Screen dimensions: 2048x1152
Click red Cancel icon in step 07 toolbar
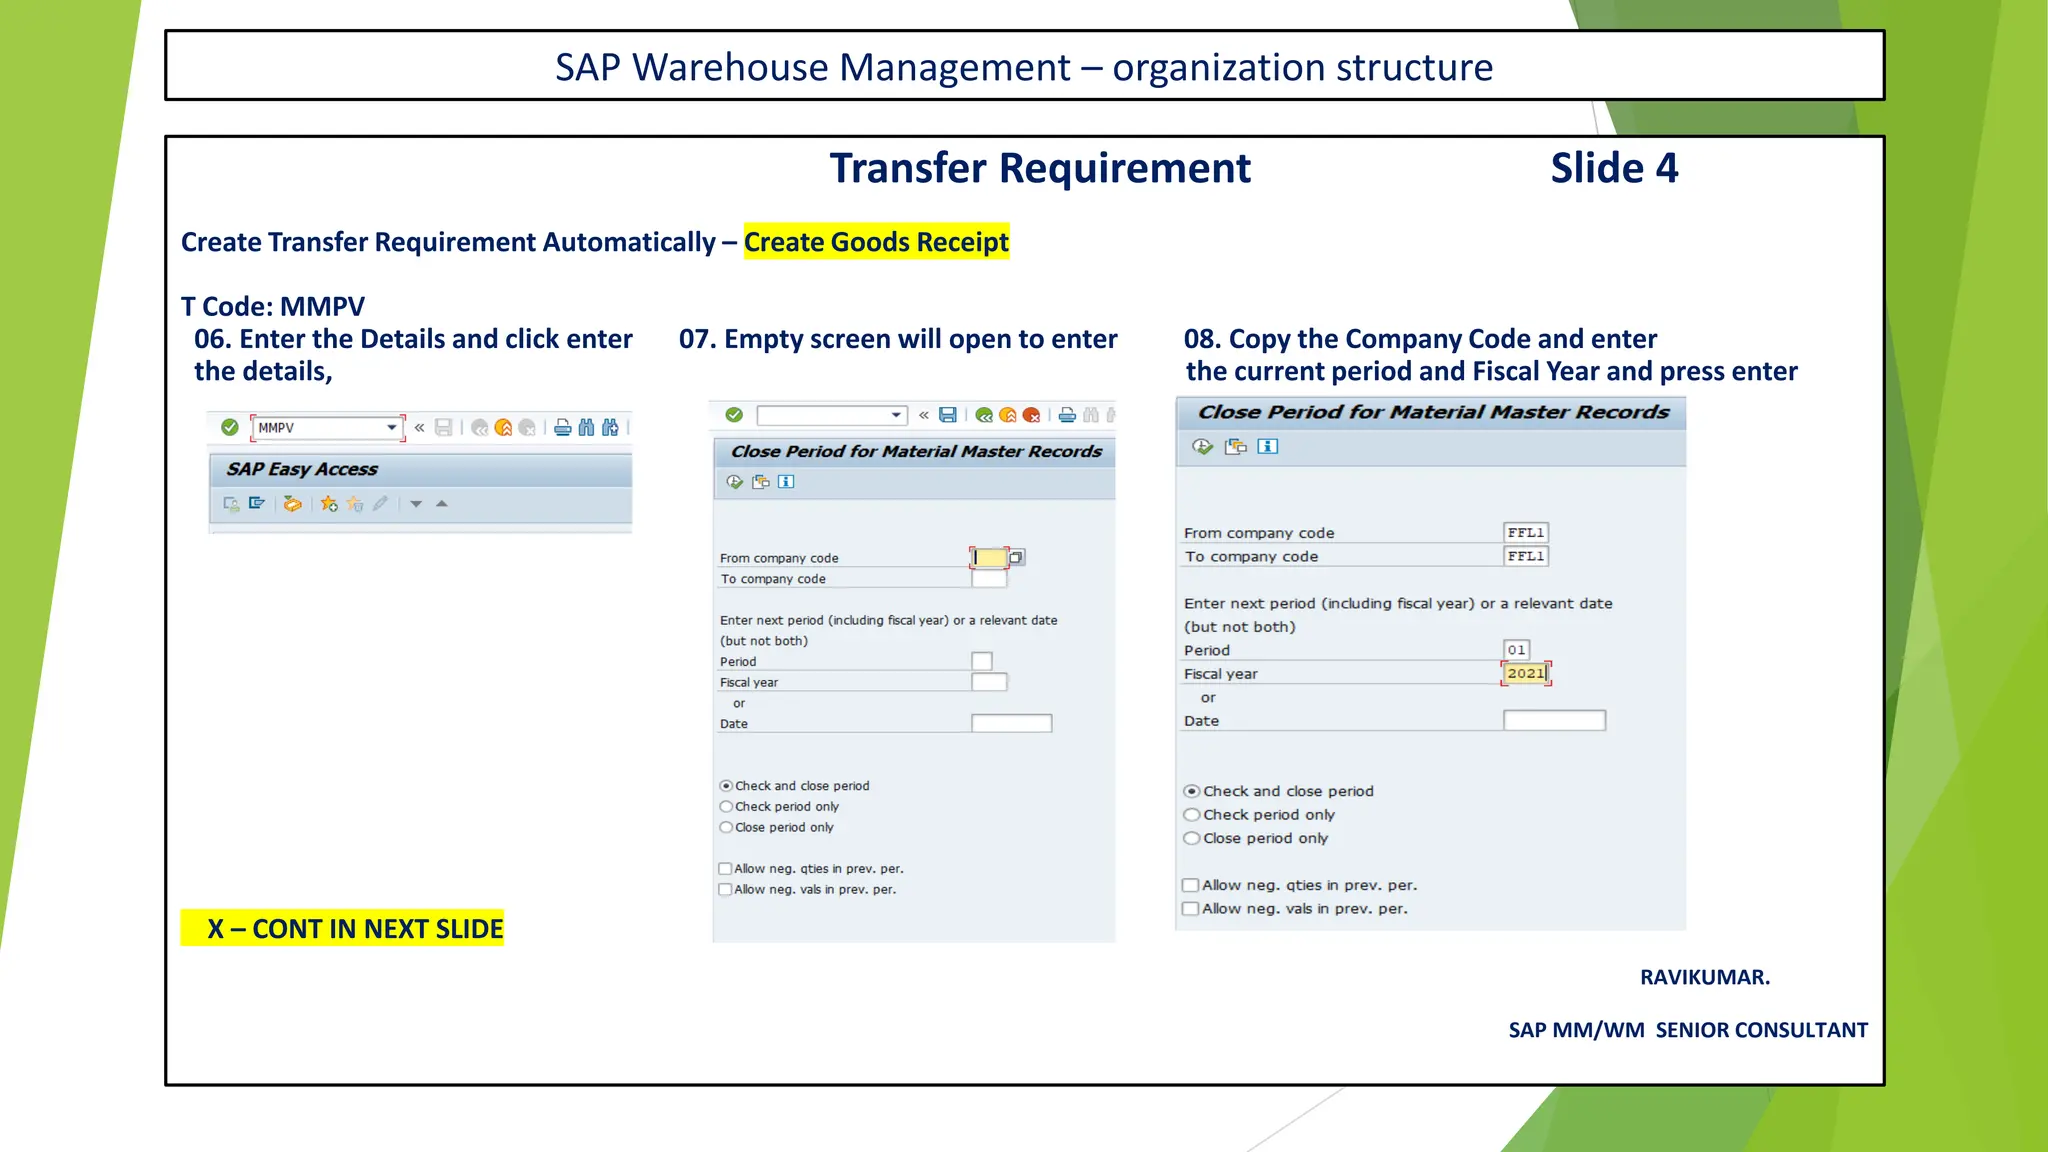[x=1031, y=415]
